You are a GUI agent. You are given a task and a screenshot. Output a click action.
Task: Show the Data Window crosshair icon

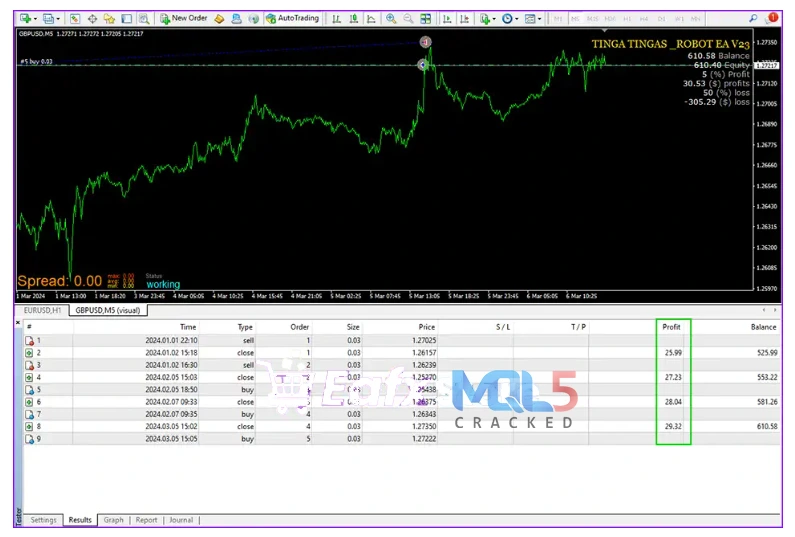pos(93,18)
